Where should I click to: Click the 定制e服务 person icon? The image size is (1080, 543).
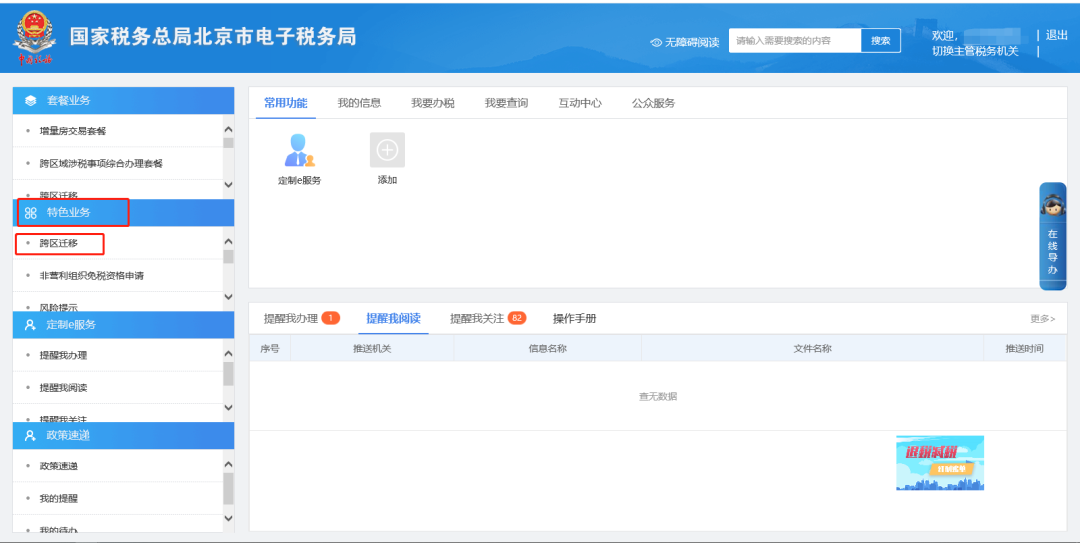coord(299,150)
